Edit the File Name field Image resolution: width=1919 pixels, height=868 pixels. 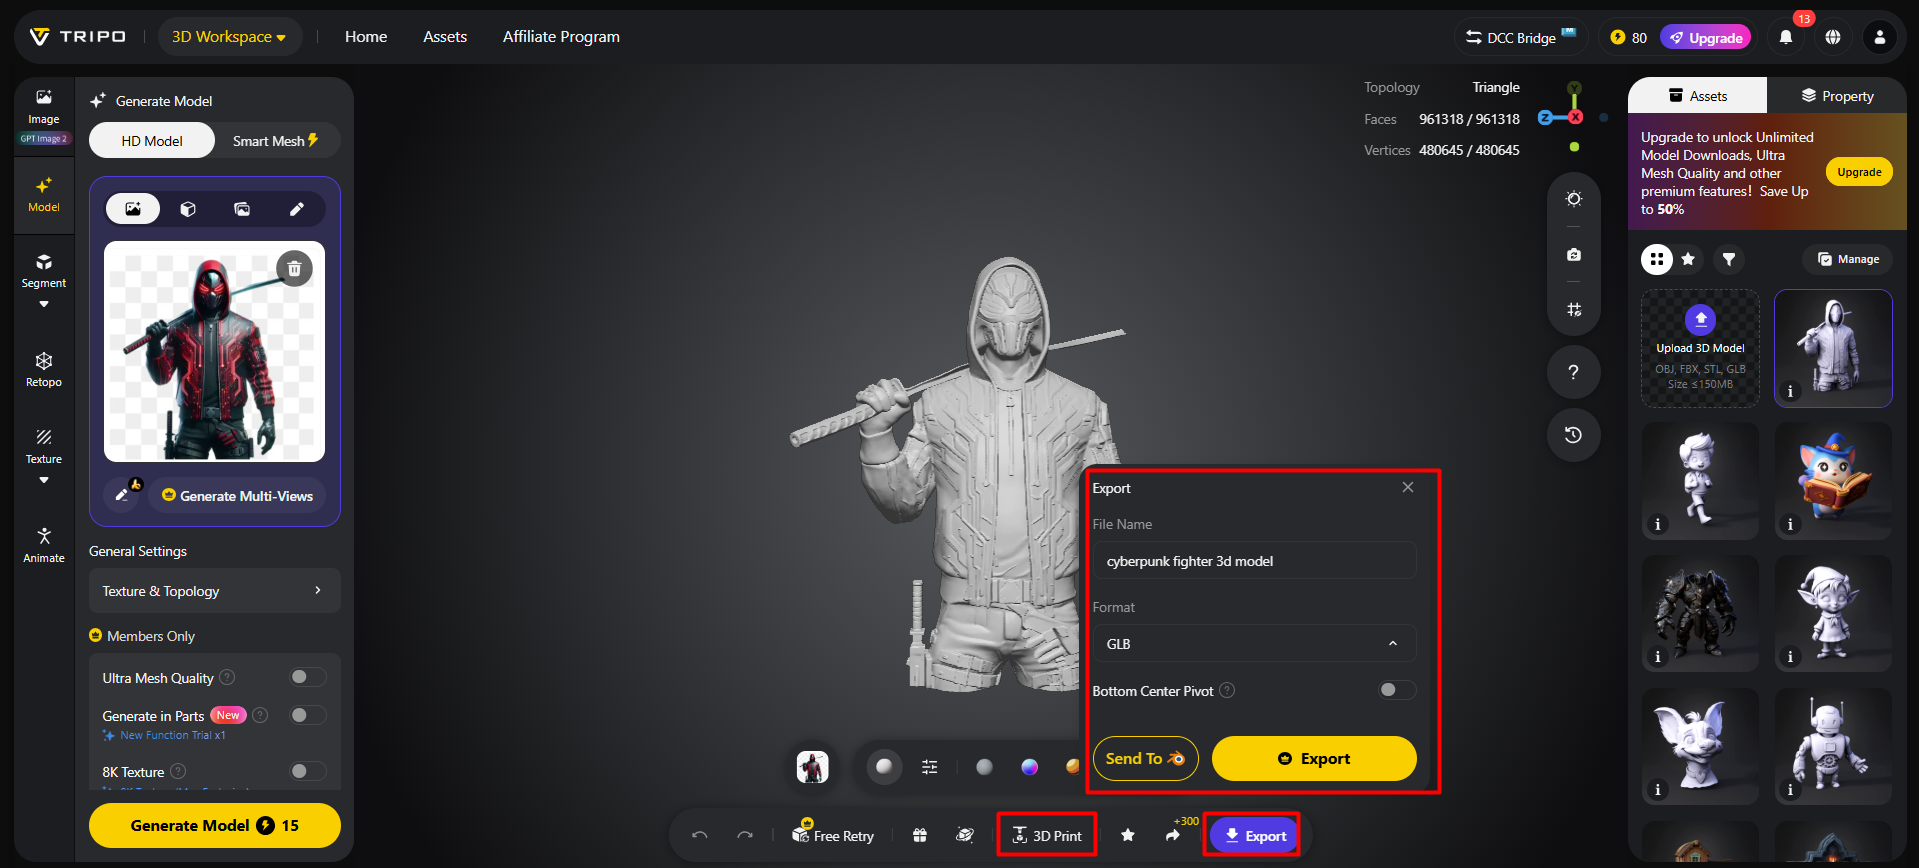[x=1254, y=561]
